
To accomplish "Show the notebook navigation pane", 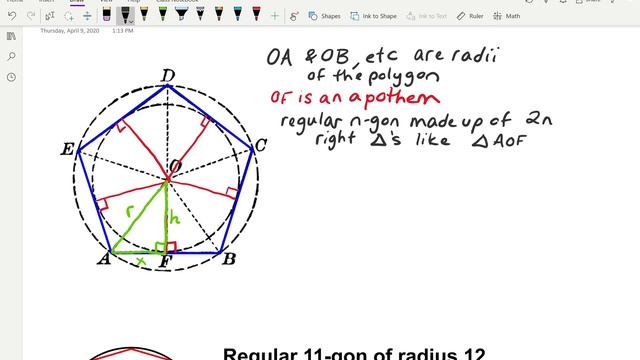I will [x=11, y=36].
